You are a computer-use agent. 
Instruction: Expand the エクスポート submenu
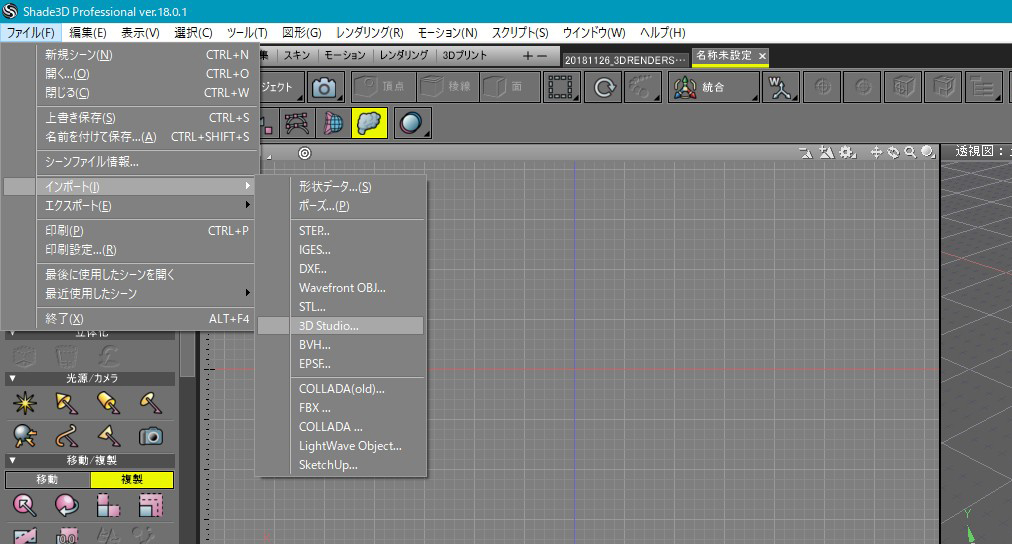pyautogui.click(x=147, y=206)
